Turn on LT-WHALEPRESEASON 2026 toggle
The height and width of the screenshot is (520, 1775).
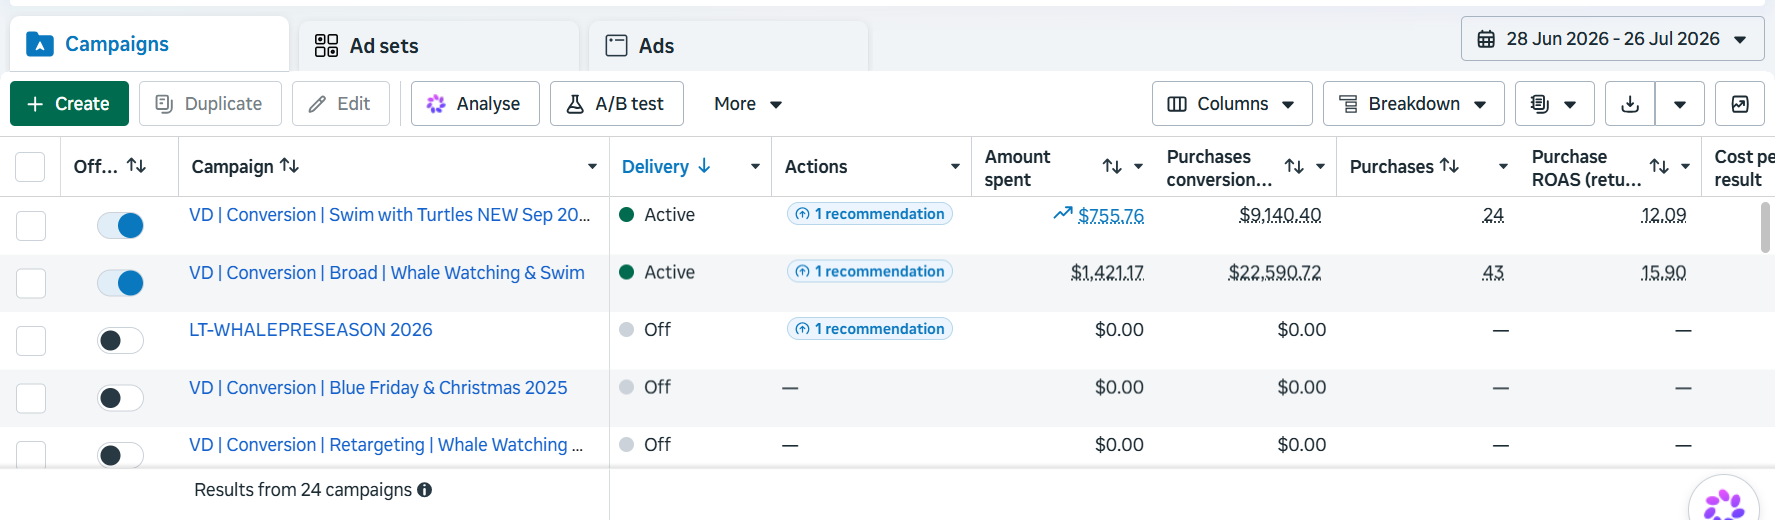pyautogui.click(x=120, y=341)
